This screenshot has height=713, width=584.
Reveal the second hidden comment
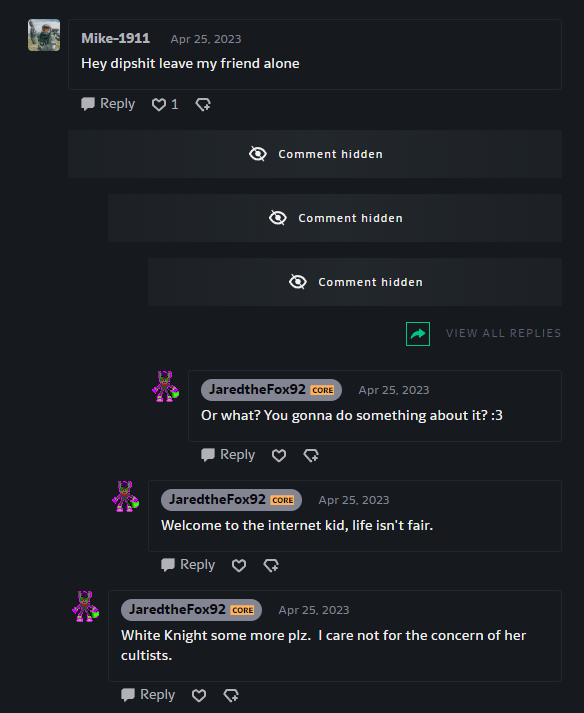coord(335,218)
